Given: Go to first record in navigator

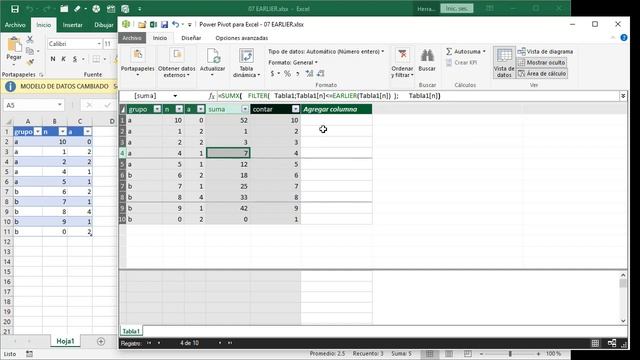Looking at the screenshot, I should [149, 343].
